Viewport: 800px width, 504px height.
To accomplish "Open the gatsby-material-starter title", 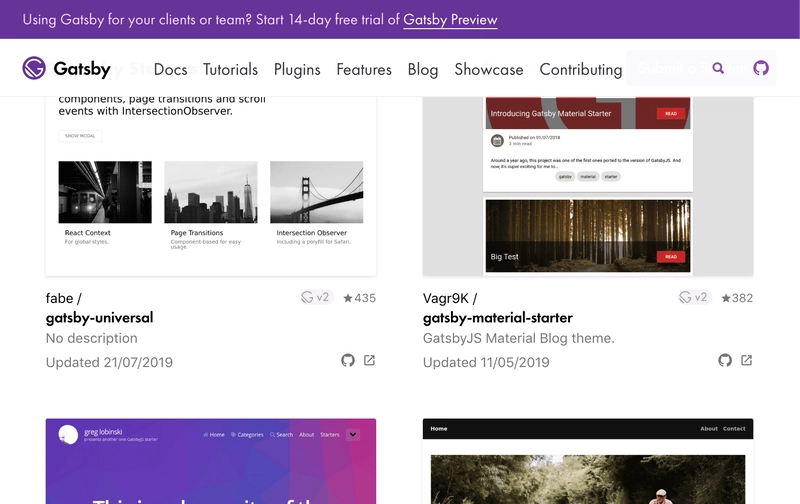I will tap(497, 318).
